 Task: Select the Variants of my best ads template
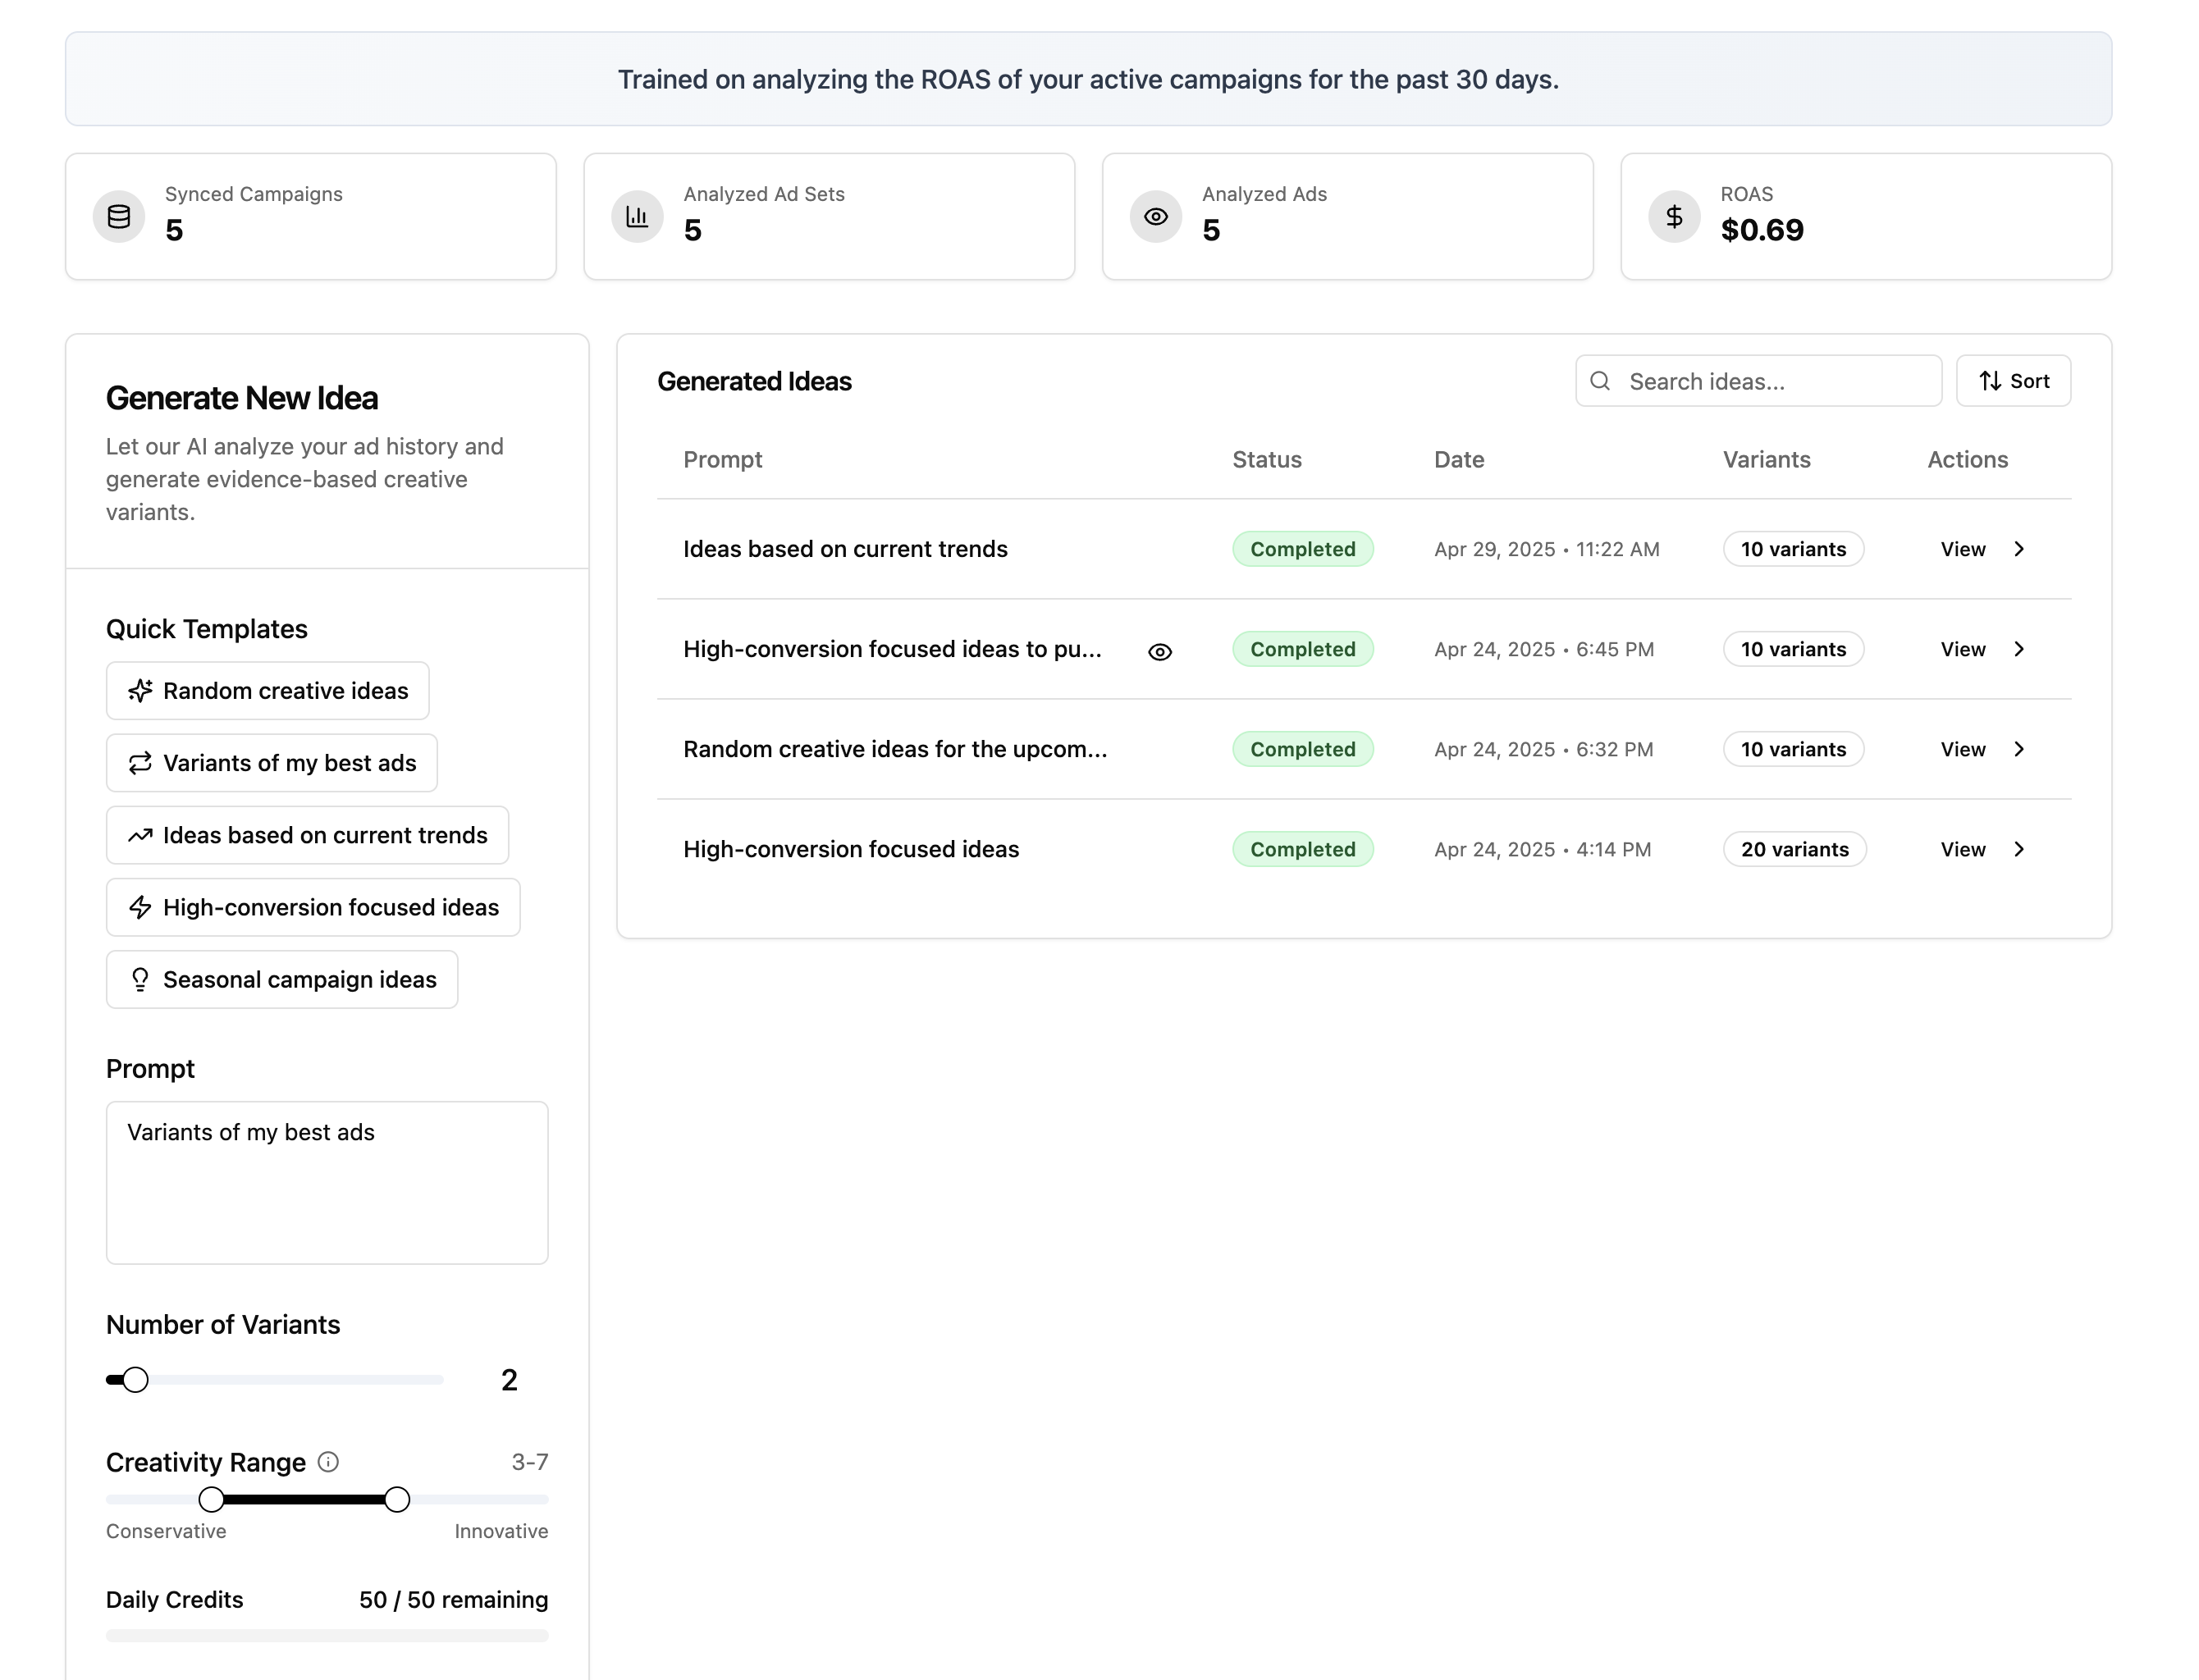(x=271, y=763)
